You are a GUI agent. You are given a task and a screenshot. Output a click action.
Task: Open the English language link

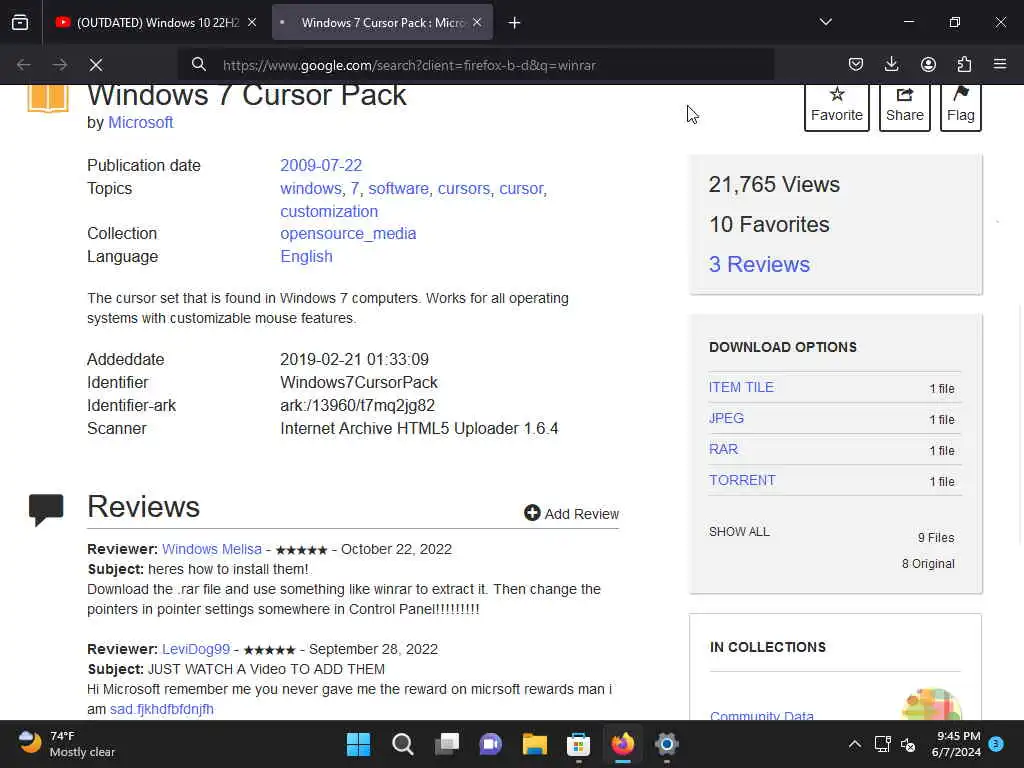(x=306, y=257)
